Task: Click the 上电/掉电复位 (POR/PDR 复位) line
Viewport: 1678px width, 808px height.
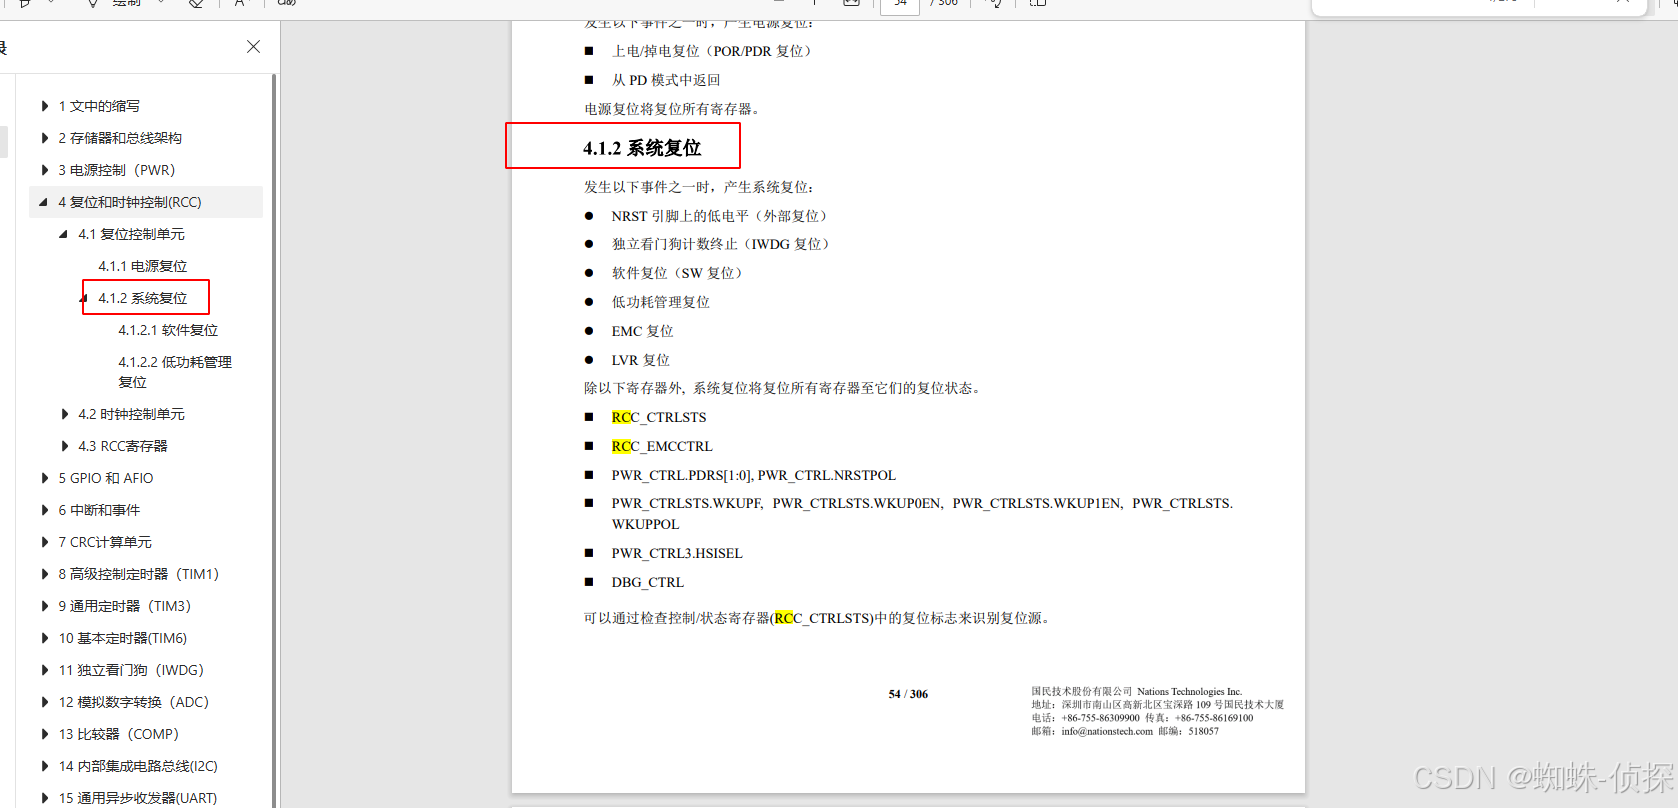Action: coord(712,51)
